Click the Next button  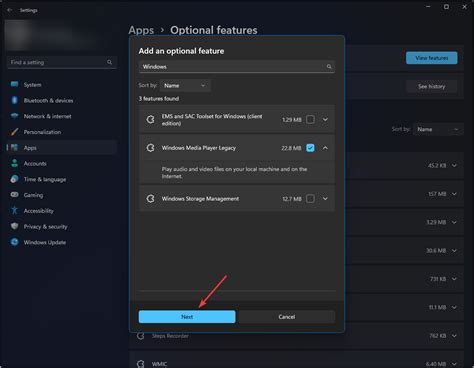(187, 317)
